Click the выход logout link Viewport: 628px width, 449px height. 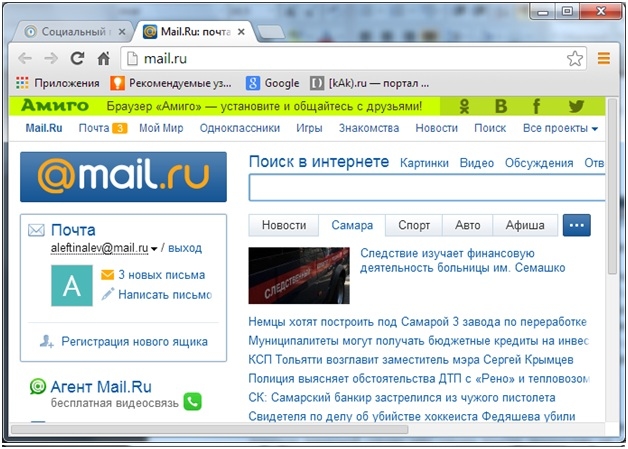[x=185, y=248]
